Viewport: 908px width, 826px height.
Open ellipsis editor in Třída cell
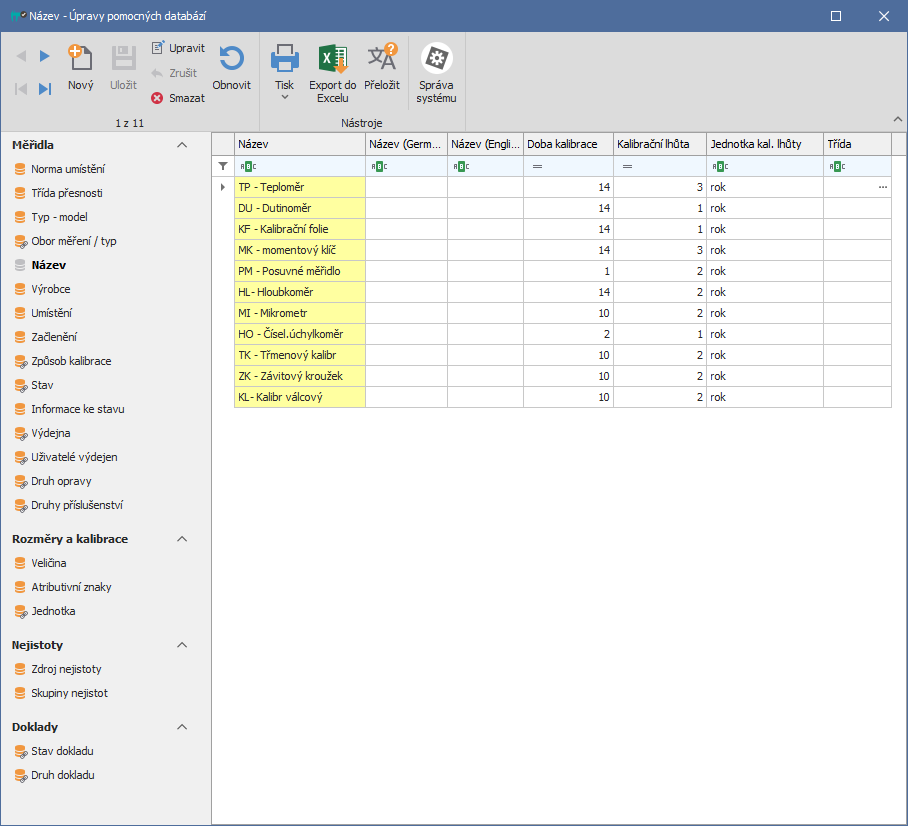click(x=883, y=187)
